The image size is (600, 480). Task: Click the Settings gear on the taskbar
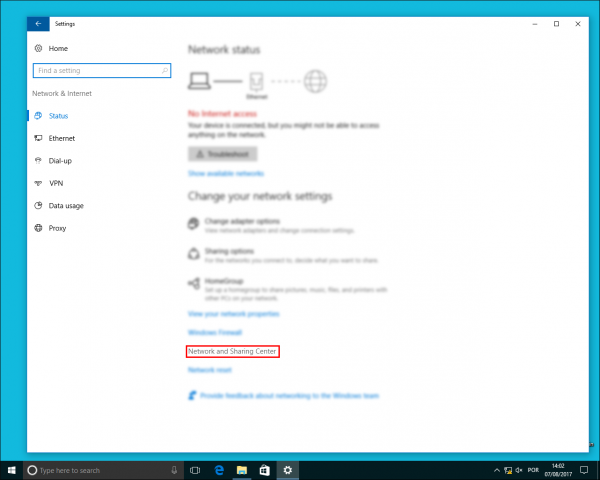click(287, 470)
